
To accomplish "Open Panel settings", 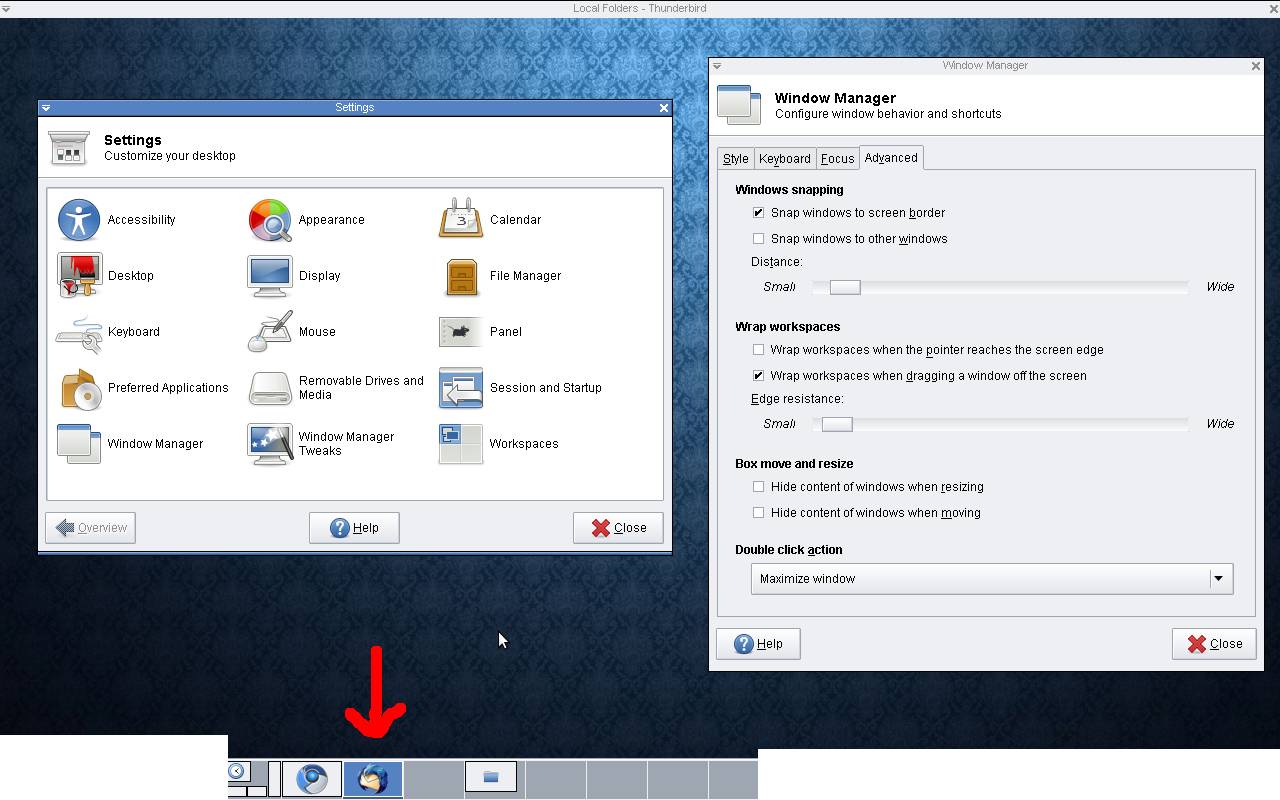I will [461, 332].
